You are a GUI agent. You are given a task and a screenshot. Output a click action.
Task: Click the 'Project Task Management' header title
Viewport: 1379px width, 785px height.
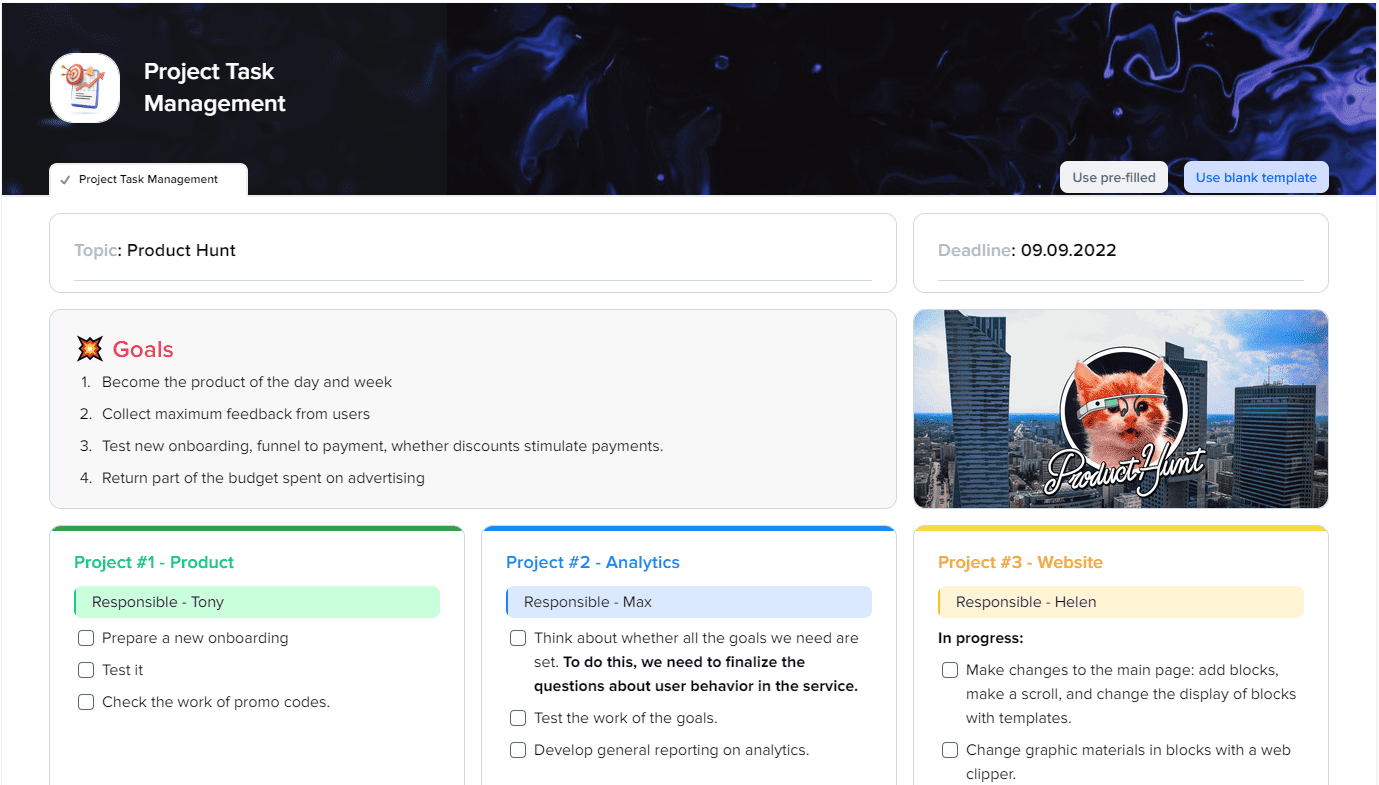click(215, 87)
